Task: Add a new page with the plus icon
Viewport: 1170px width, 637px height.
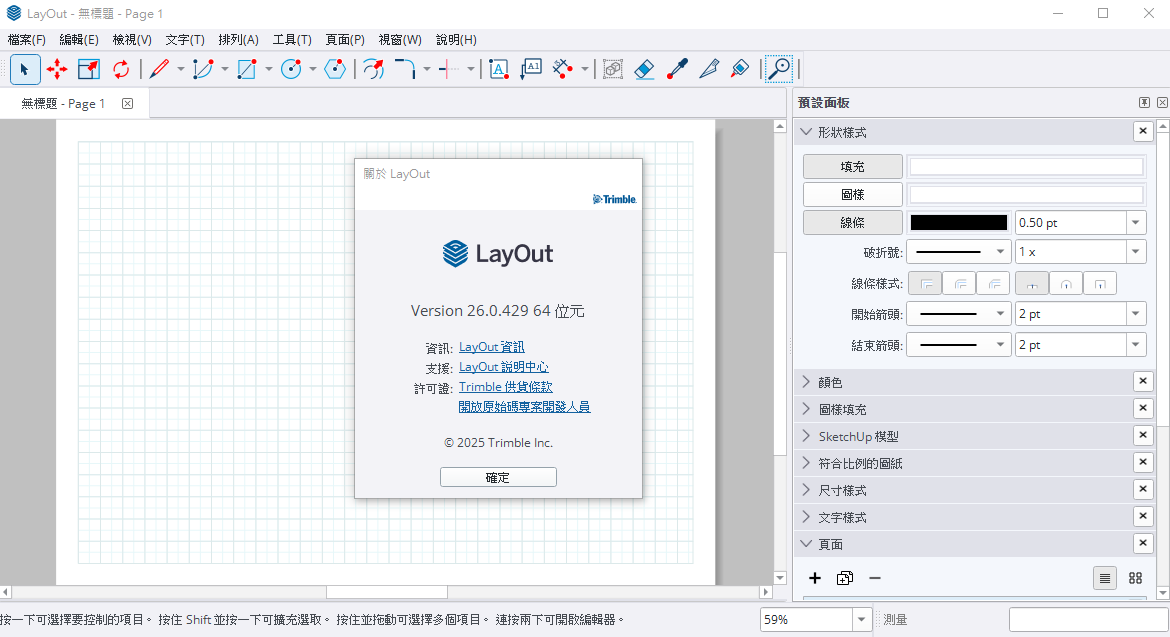Action: 815,578
